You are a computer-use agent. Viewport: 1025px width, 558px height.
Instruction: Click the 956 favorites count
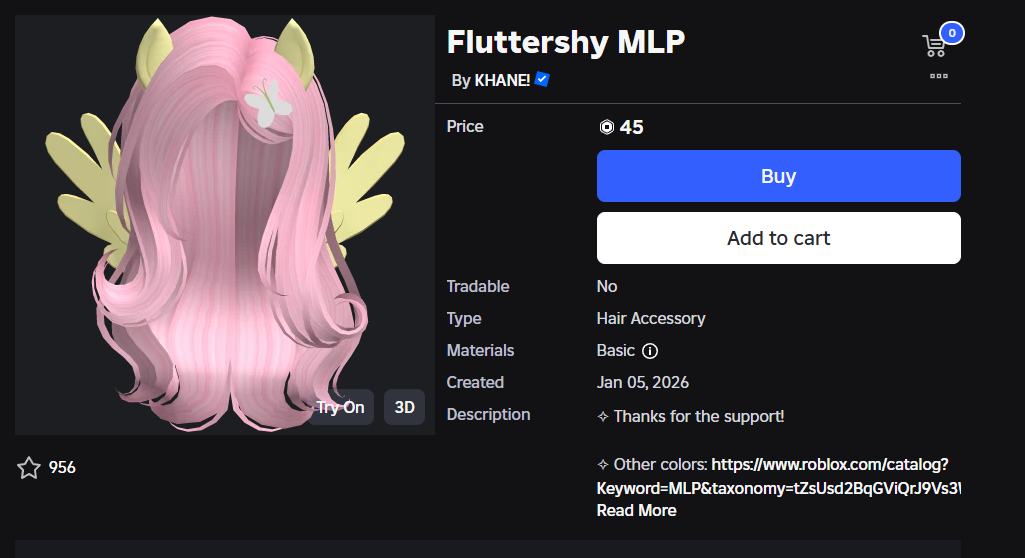pyautogui.click(x=62, y=467)
